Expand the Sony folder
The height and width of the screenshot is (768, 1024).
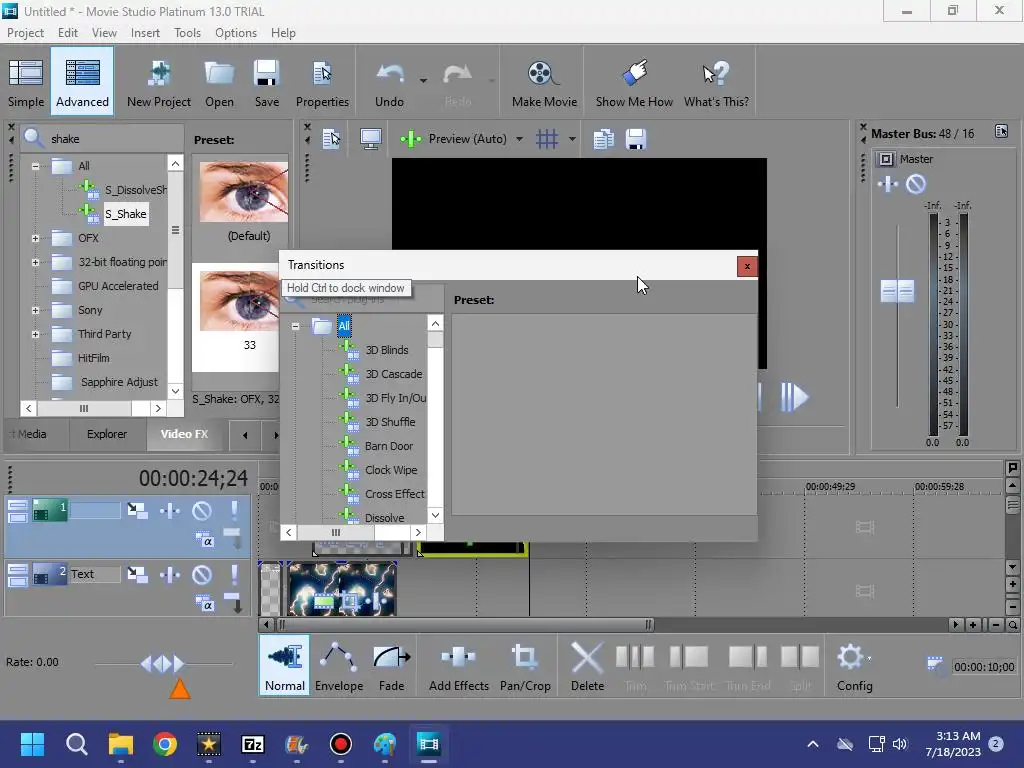point(35,311)
